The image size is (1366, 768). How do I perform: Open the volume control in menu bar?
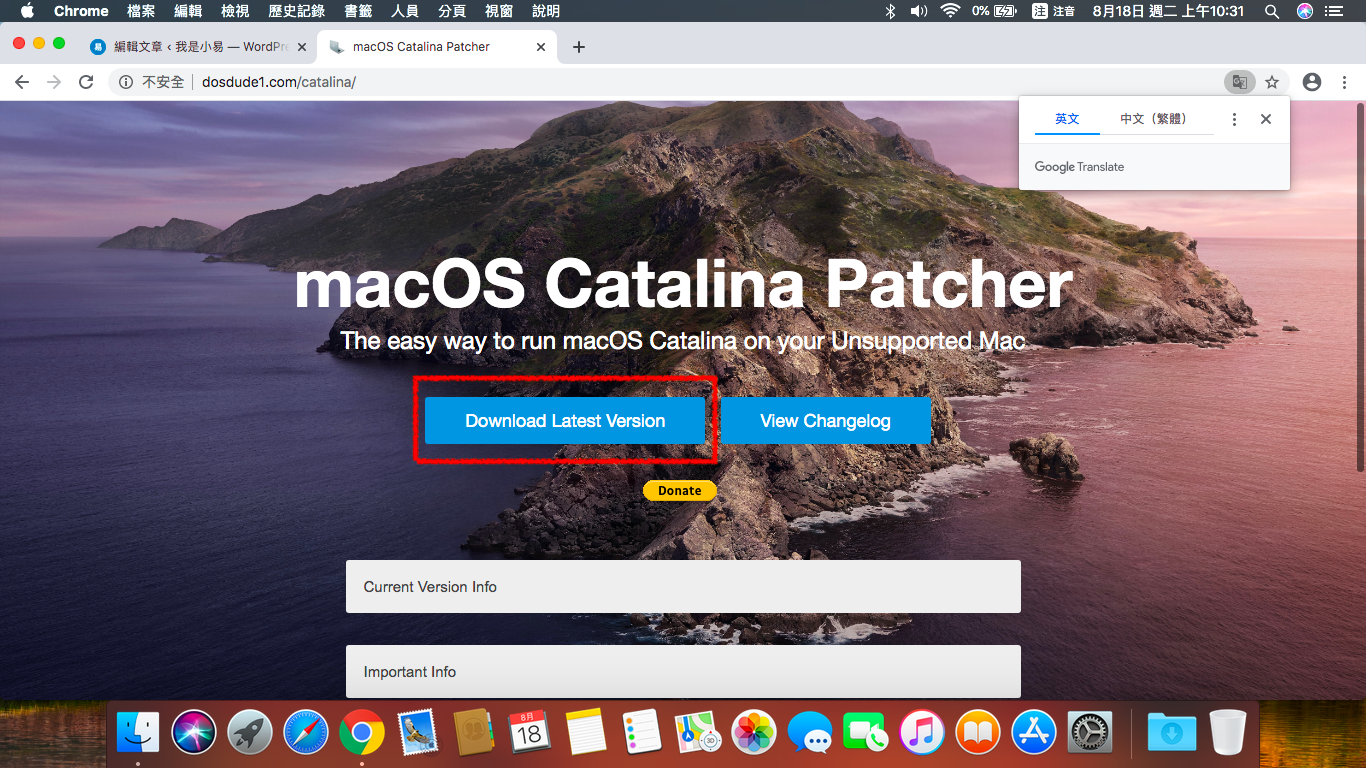click(x=919, y=11)
